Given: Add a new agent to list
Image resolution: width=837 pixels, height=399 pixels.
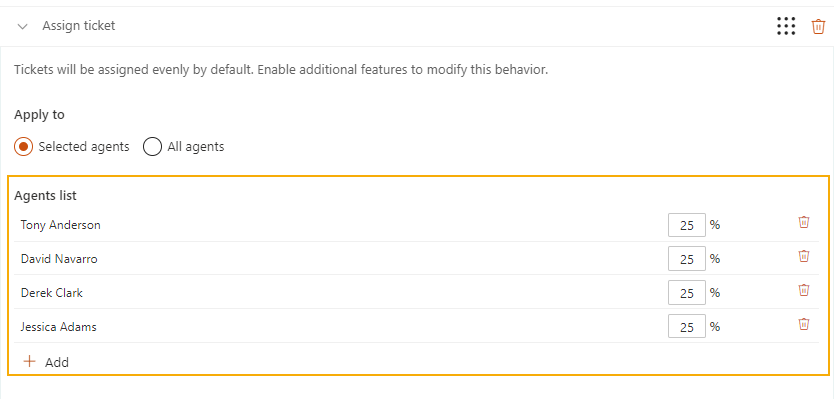Looking at the screenshot, I should pos(46,362).
